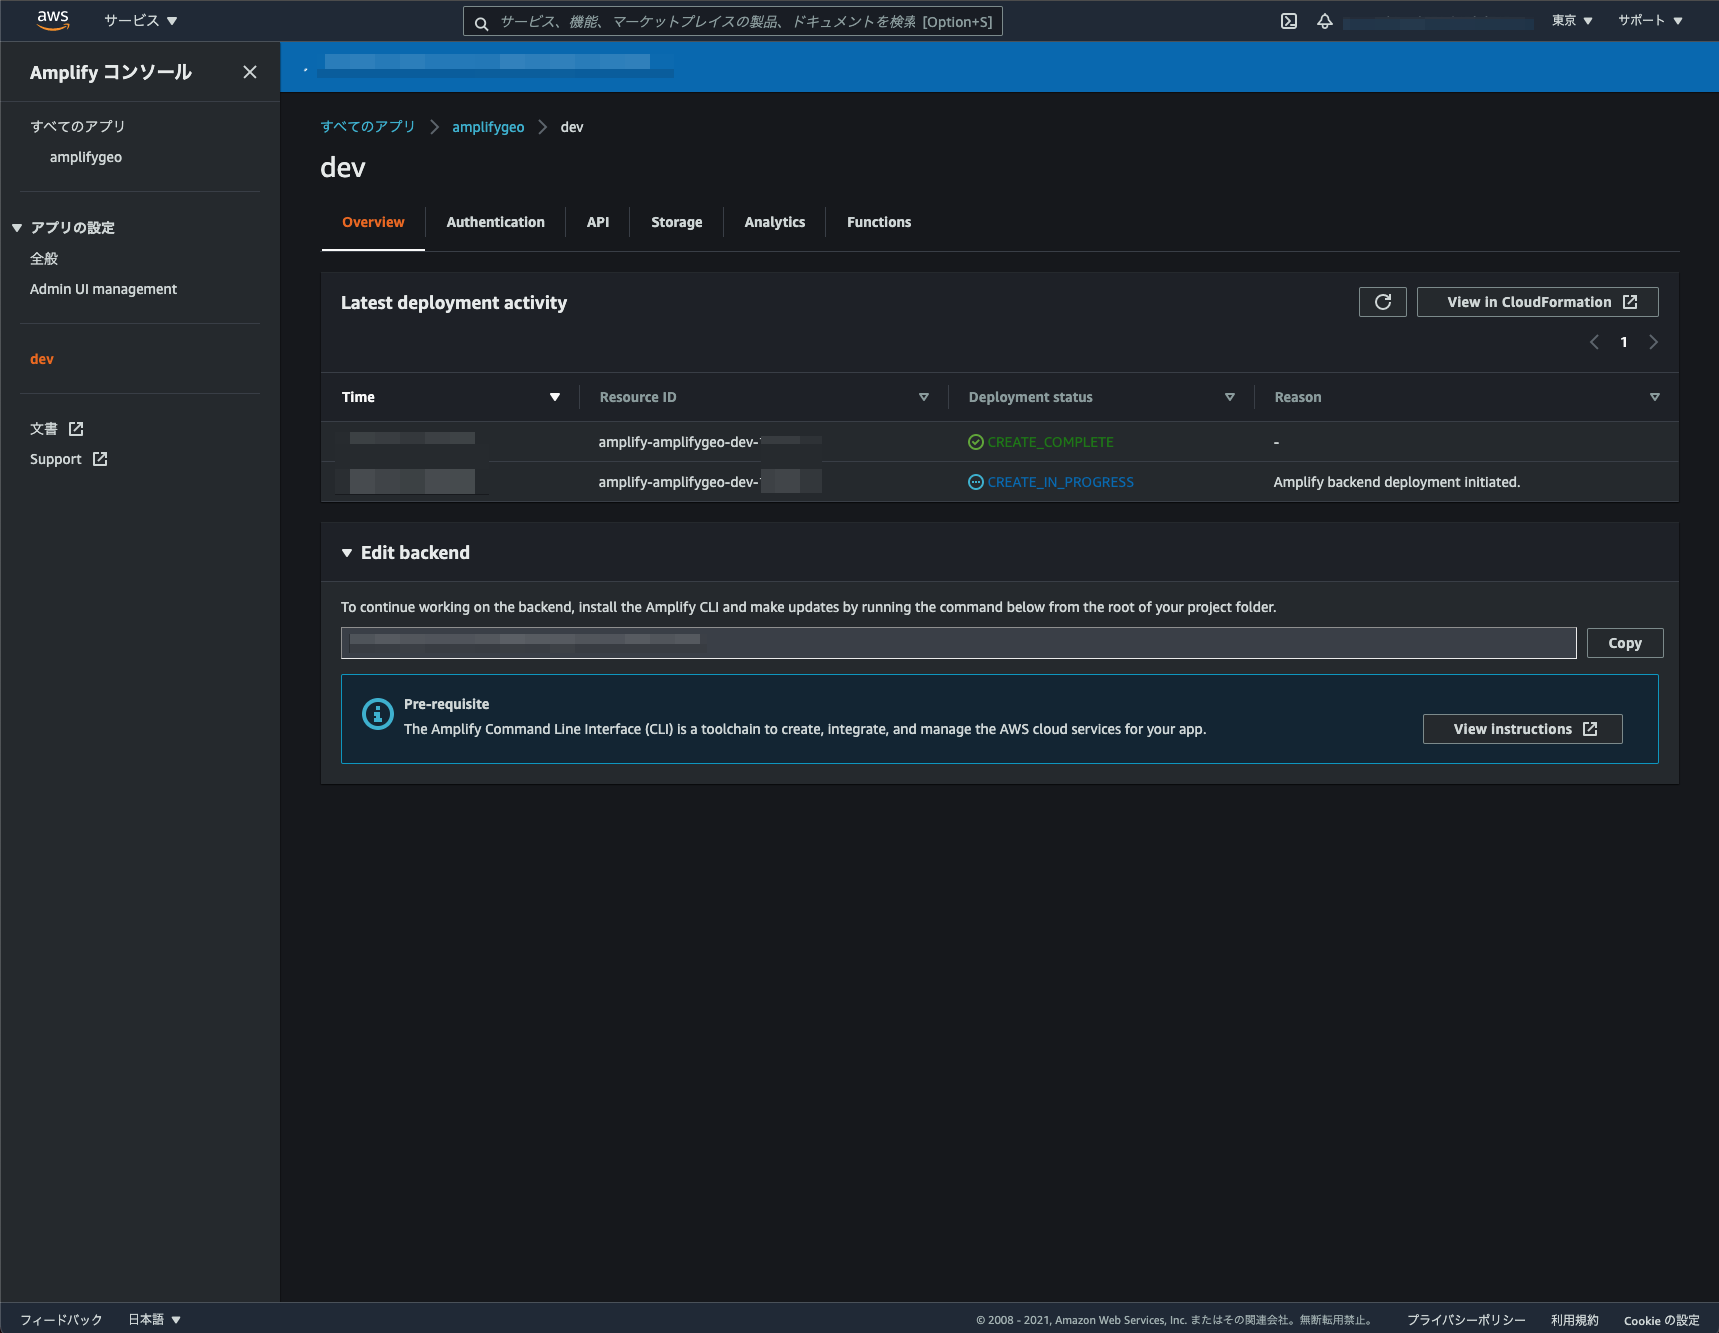Open 文書 documentation external link
Image resolution: width=1719 pixels, height=1333 pixels.
click(x=56, y=429)
